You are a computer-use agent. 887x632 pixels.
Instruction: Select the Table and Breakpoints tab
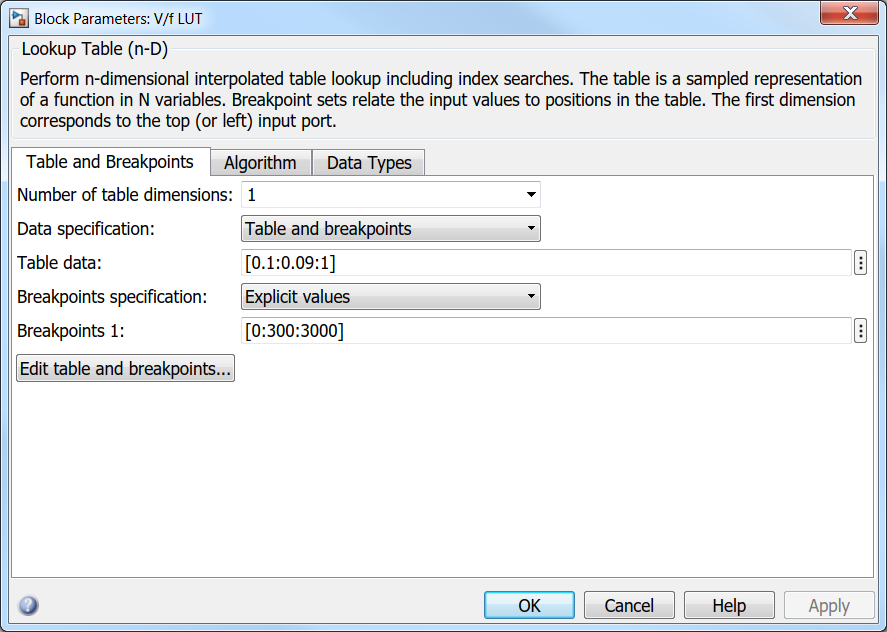[x=110, y=162]
